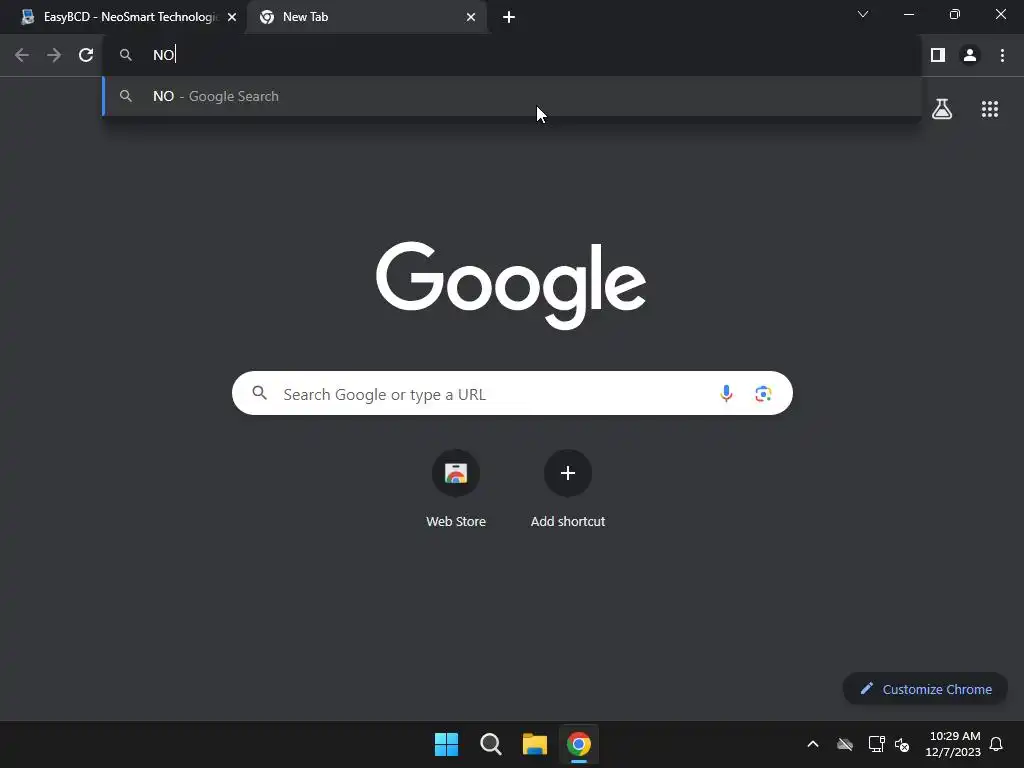
Task: Click the magnifier icon in the address bar
Action: pos(126,56)
